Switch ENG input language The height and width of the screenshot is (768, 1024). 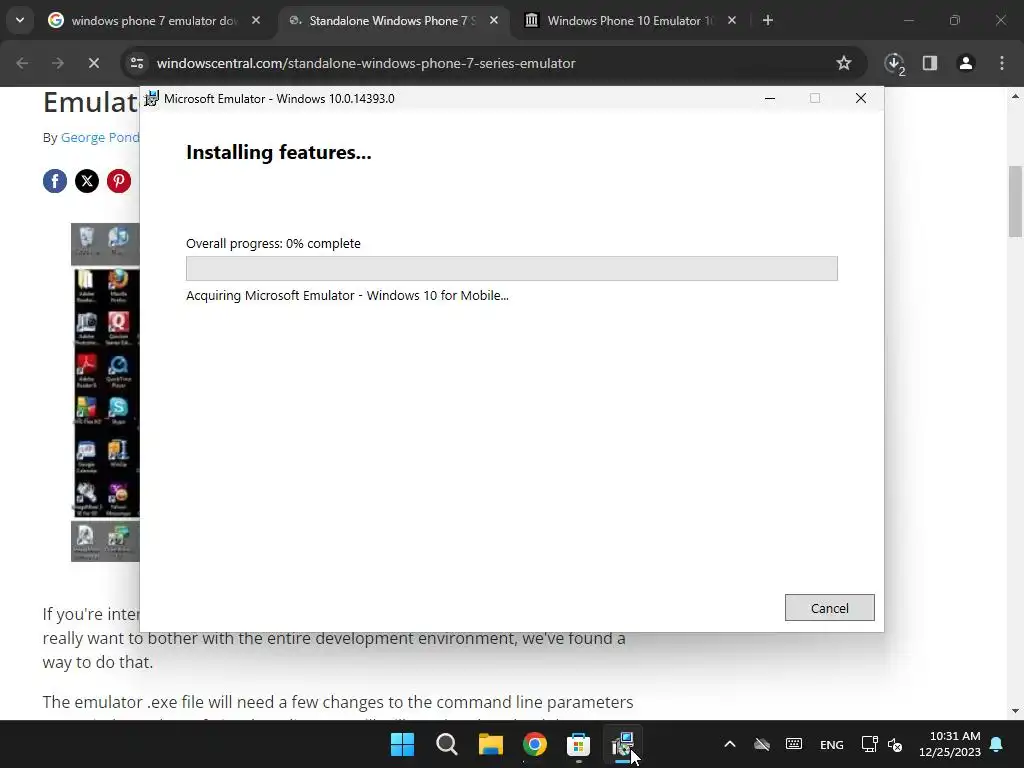click(x=831, y=744)
